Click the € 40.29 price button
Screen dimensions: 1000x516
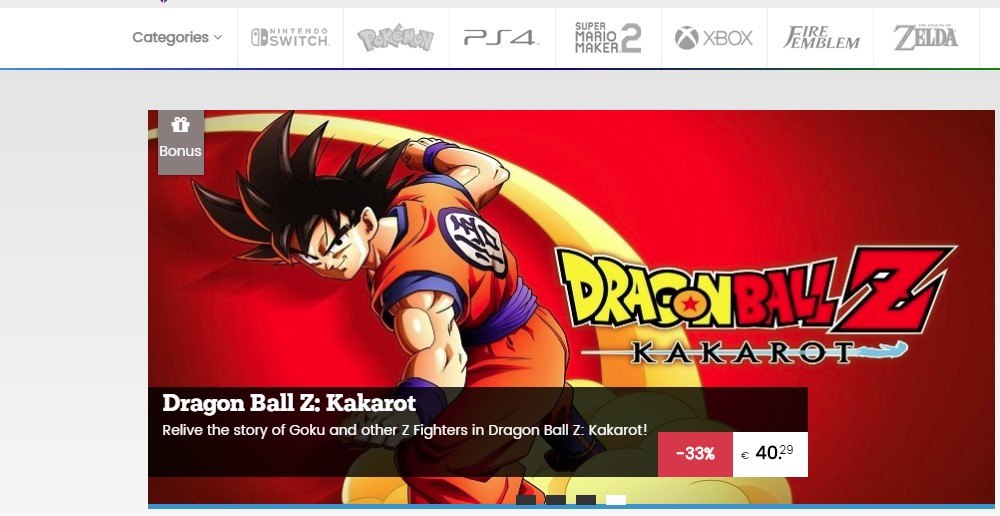tap(770, 454)
